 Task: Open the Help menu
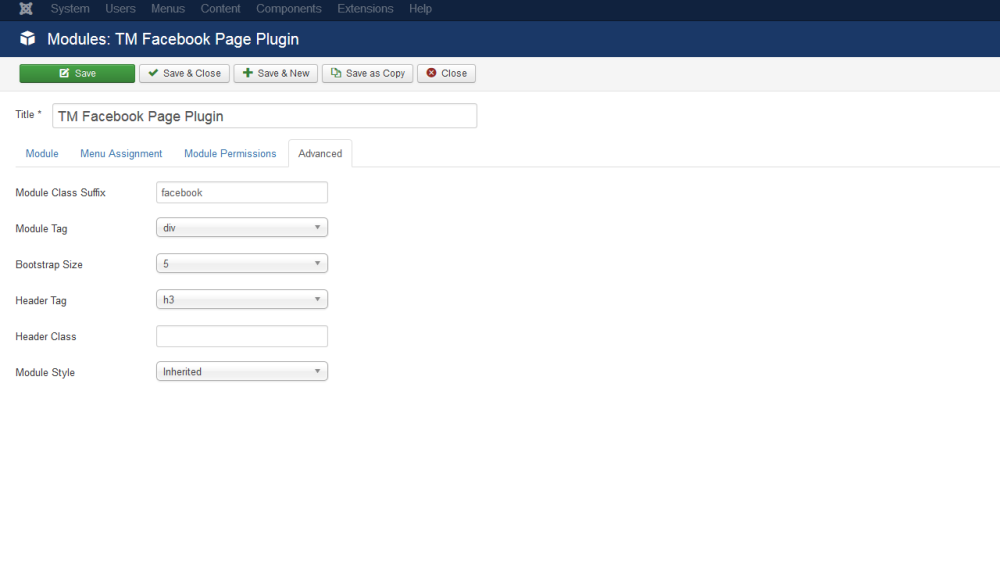pyautogui.click(x=420, y=9)
